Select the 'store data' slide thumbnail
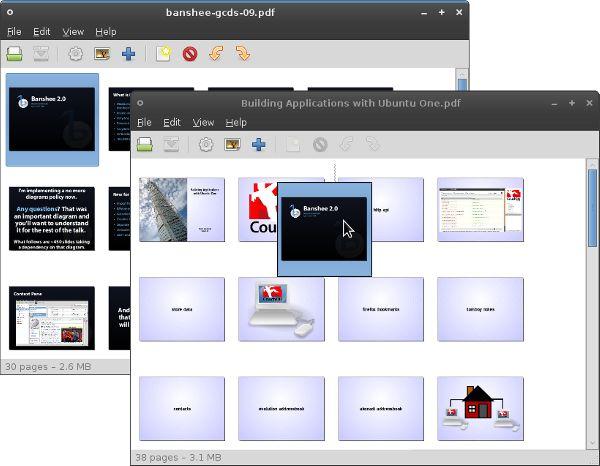Image resolution: width=600 pixels, height=466 pixels. point(182,309)
